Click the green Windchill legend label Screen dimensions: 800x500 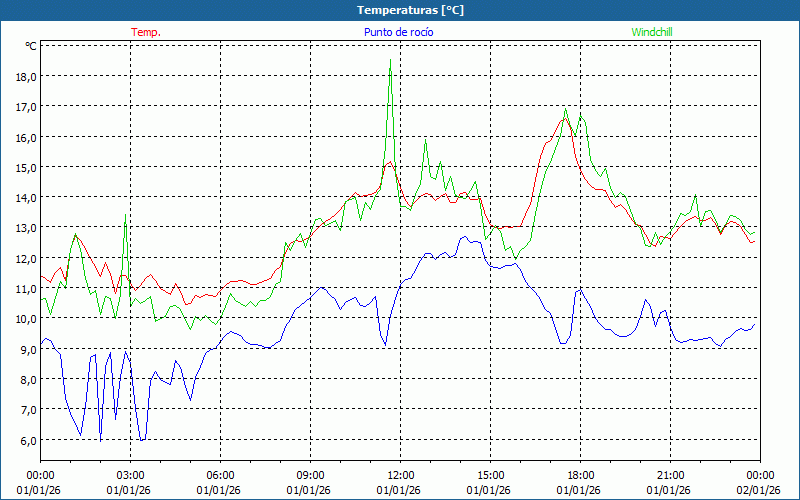(652, 32)
